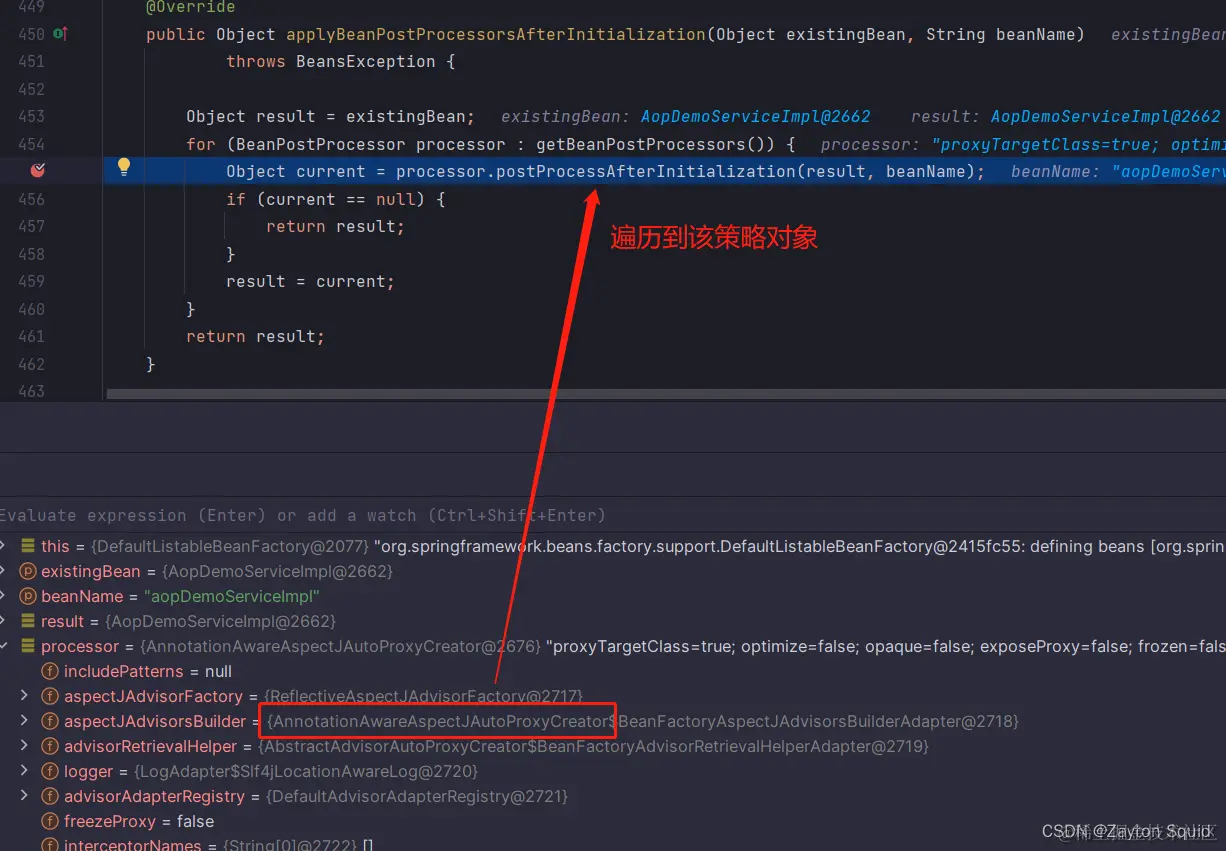
Task: Click line number 462 in the gutter
Action: 31,364
